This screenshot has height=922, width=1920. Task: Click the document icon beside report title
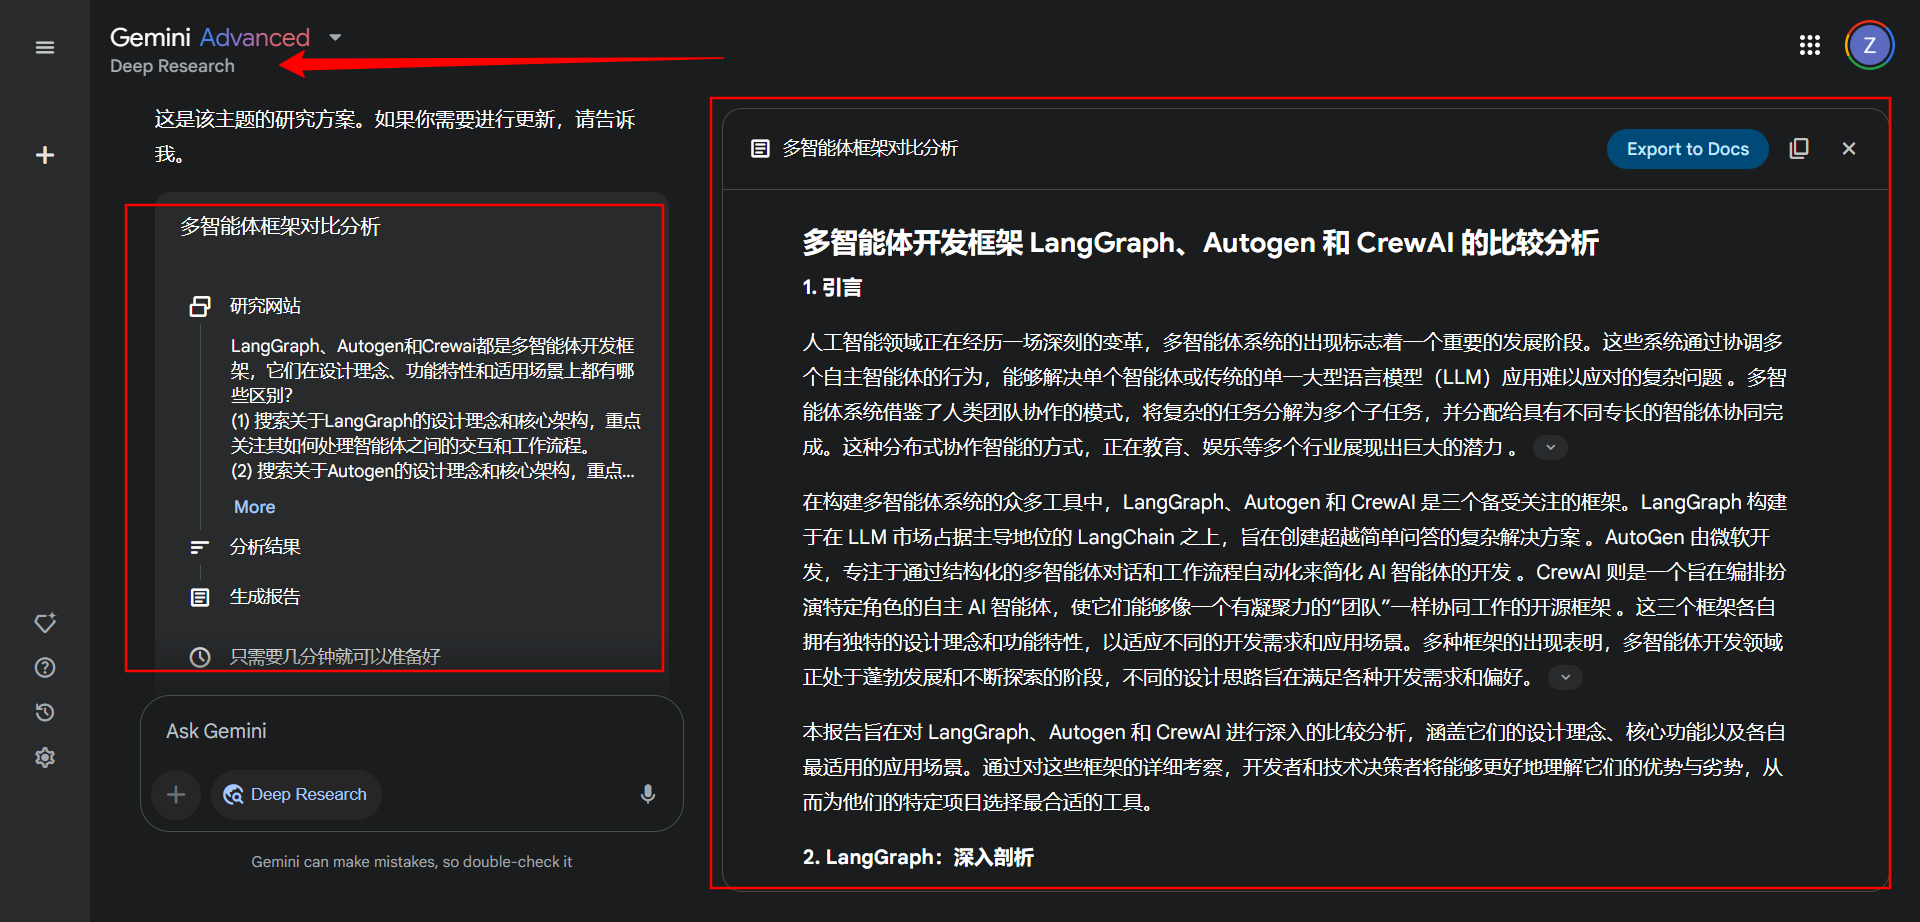(760, 149)
